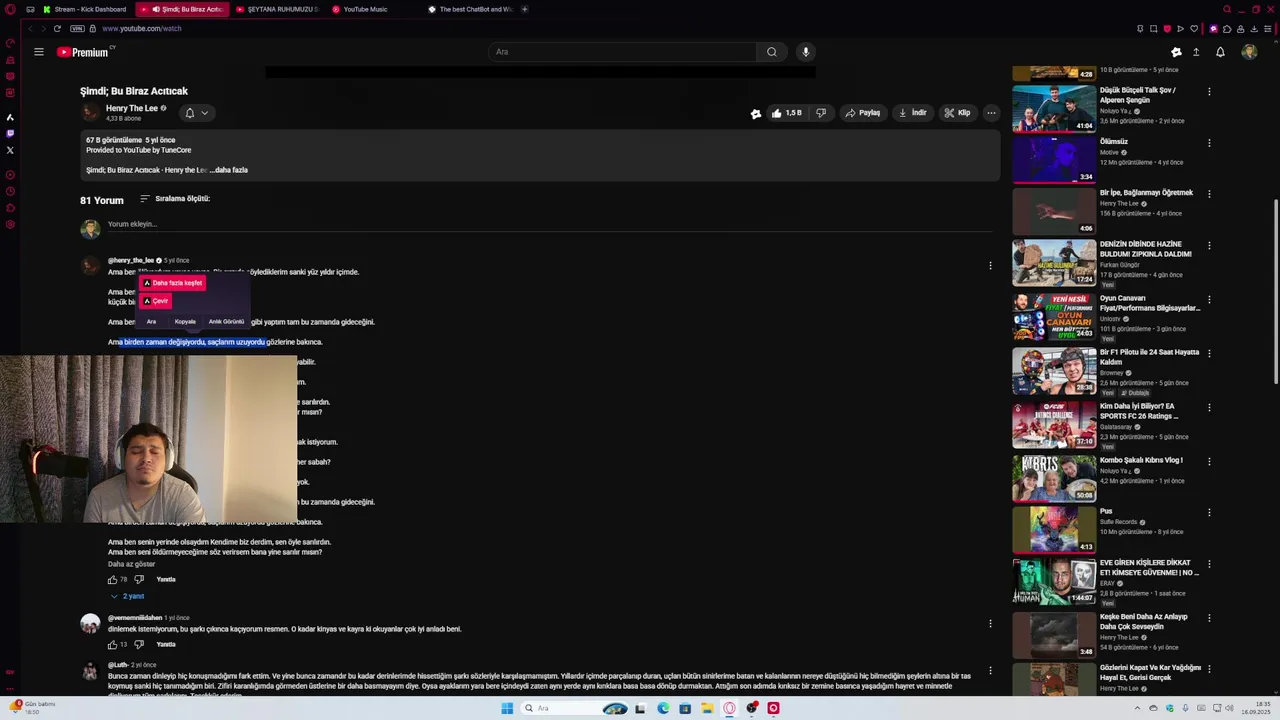Choose Çevir in selection popup
Image resolution: width=1280 pixels, height=720 pixels.
(155, 301)
